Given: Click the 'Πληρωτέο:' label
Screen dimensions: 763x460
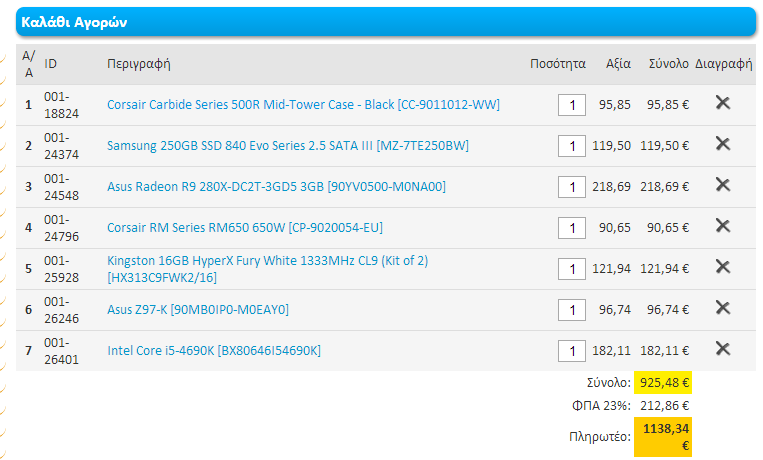Looking at the screenshot, I should [600, 437].
